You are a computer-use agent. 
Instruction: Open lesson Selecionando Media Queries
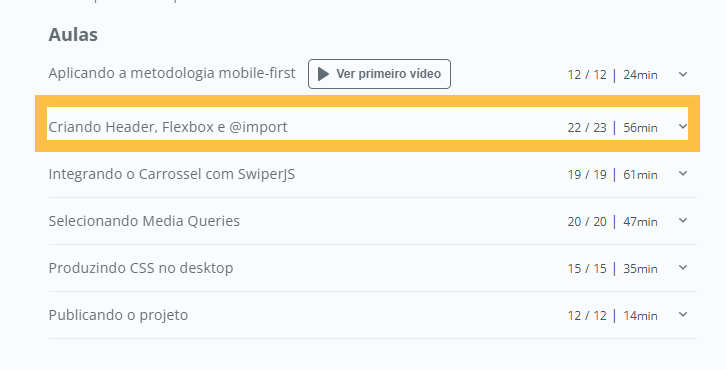pos(144,221)
